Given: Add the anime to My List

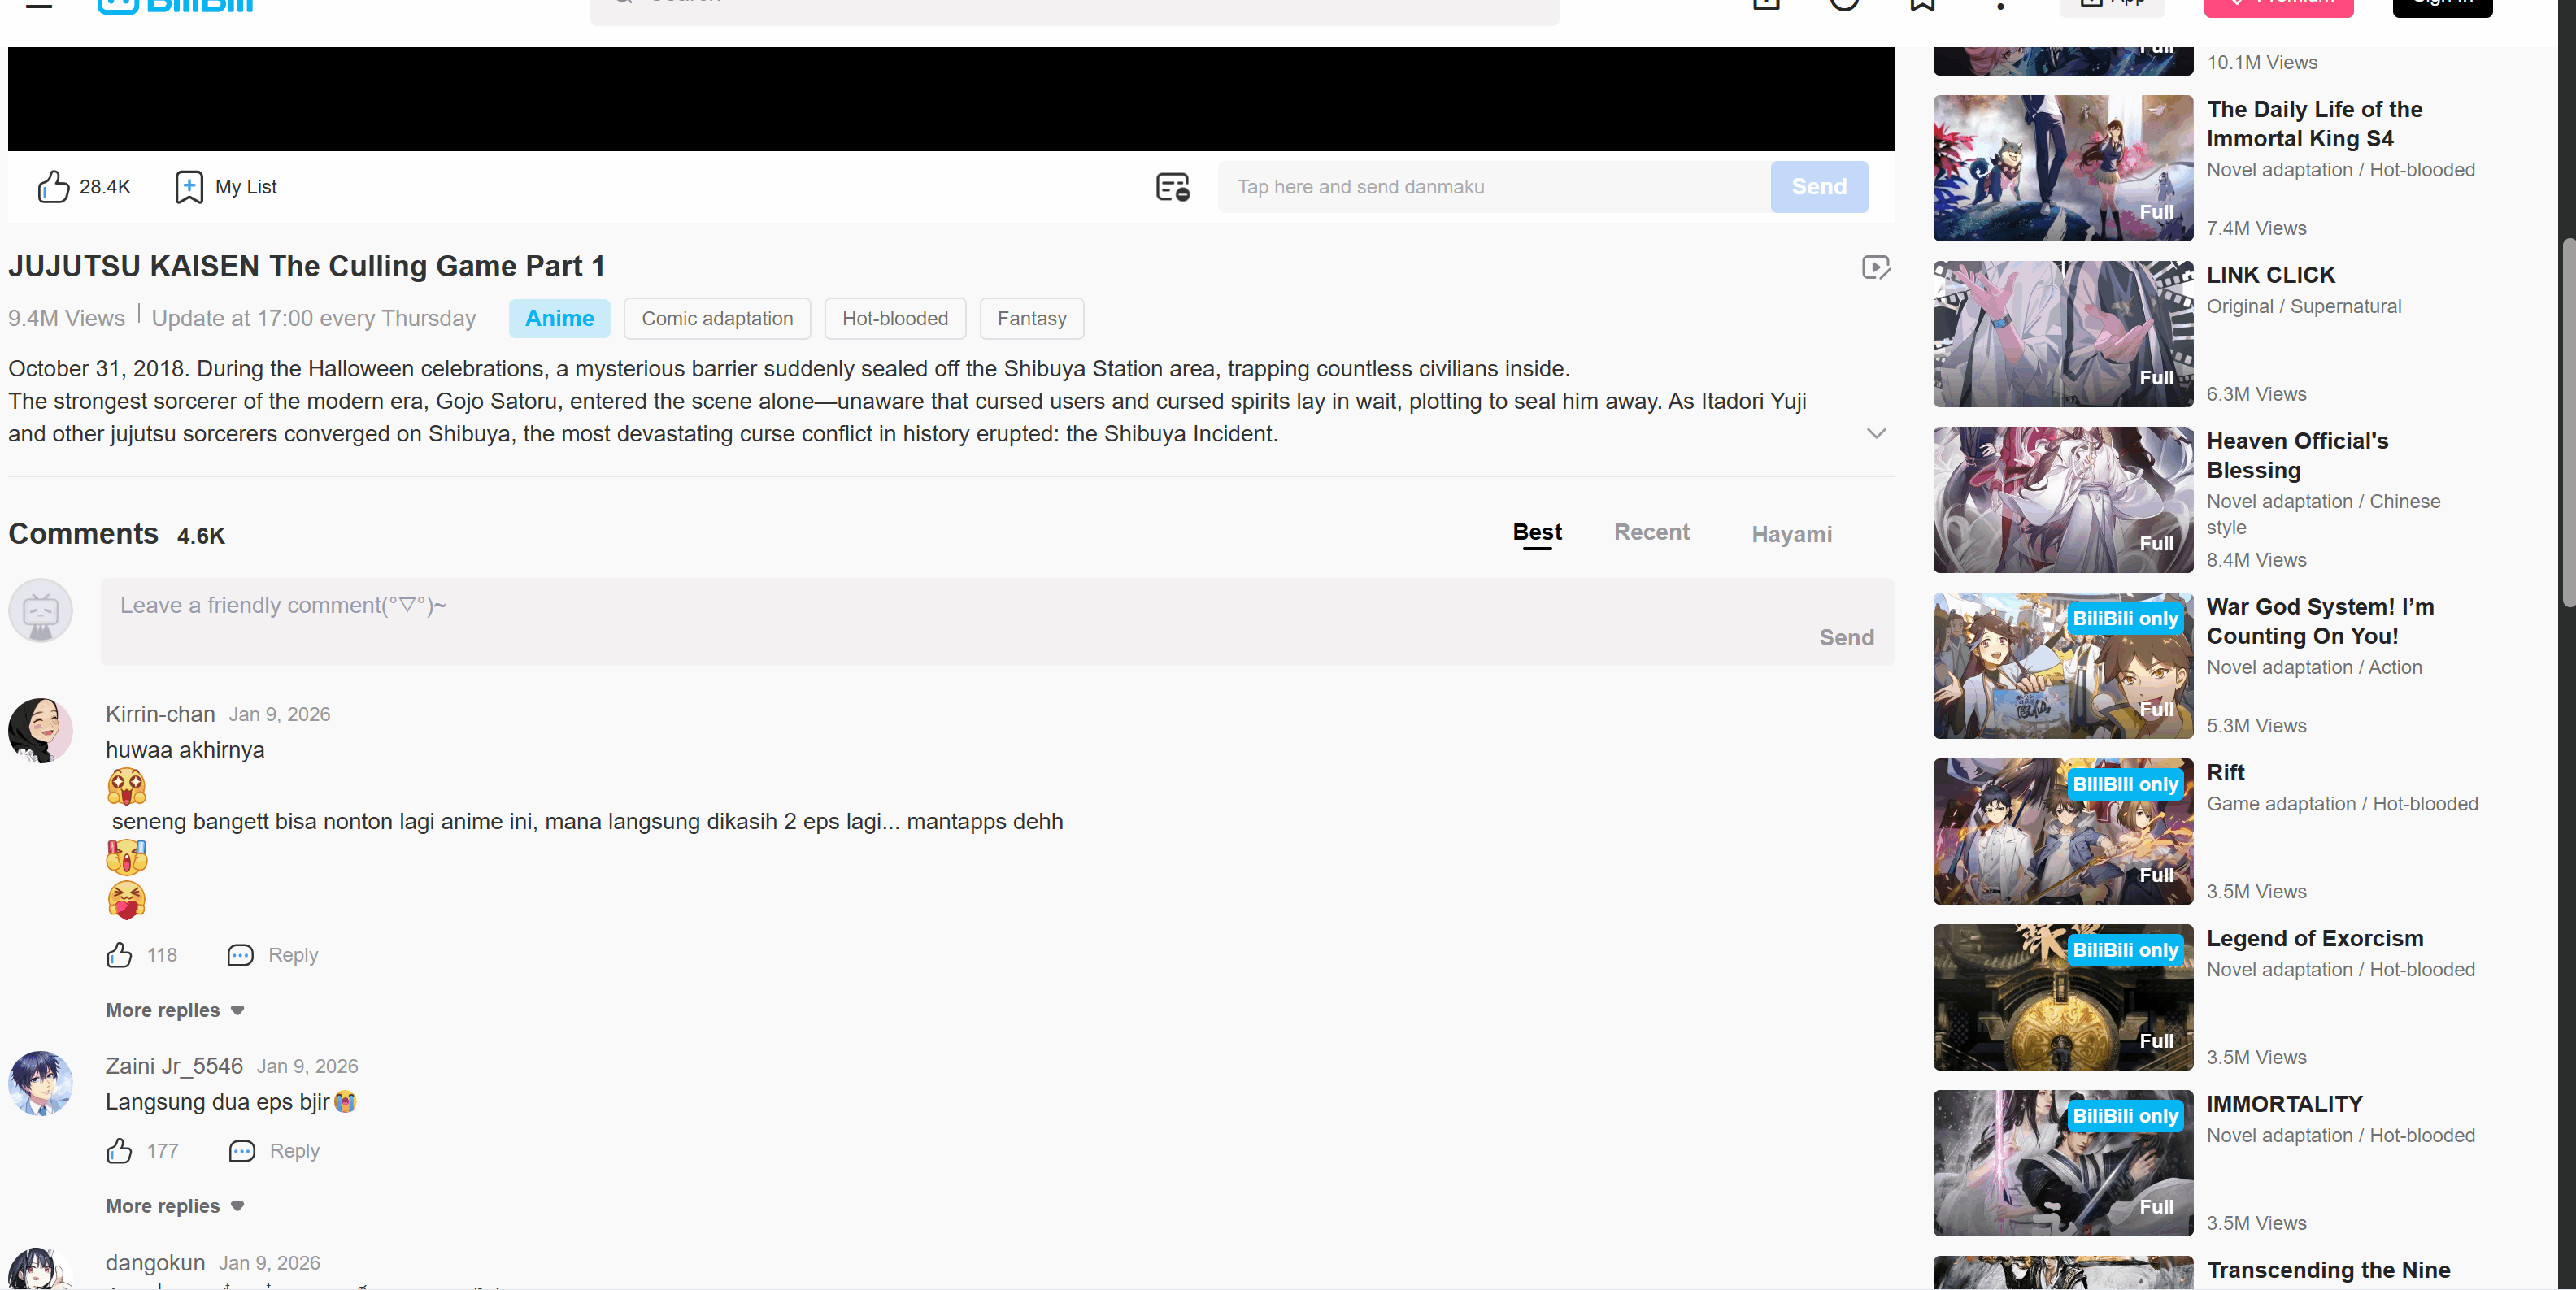Looking at the screenshot, I should pyautogui.click(x=225, y=187).
